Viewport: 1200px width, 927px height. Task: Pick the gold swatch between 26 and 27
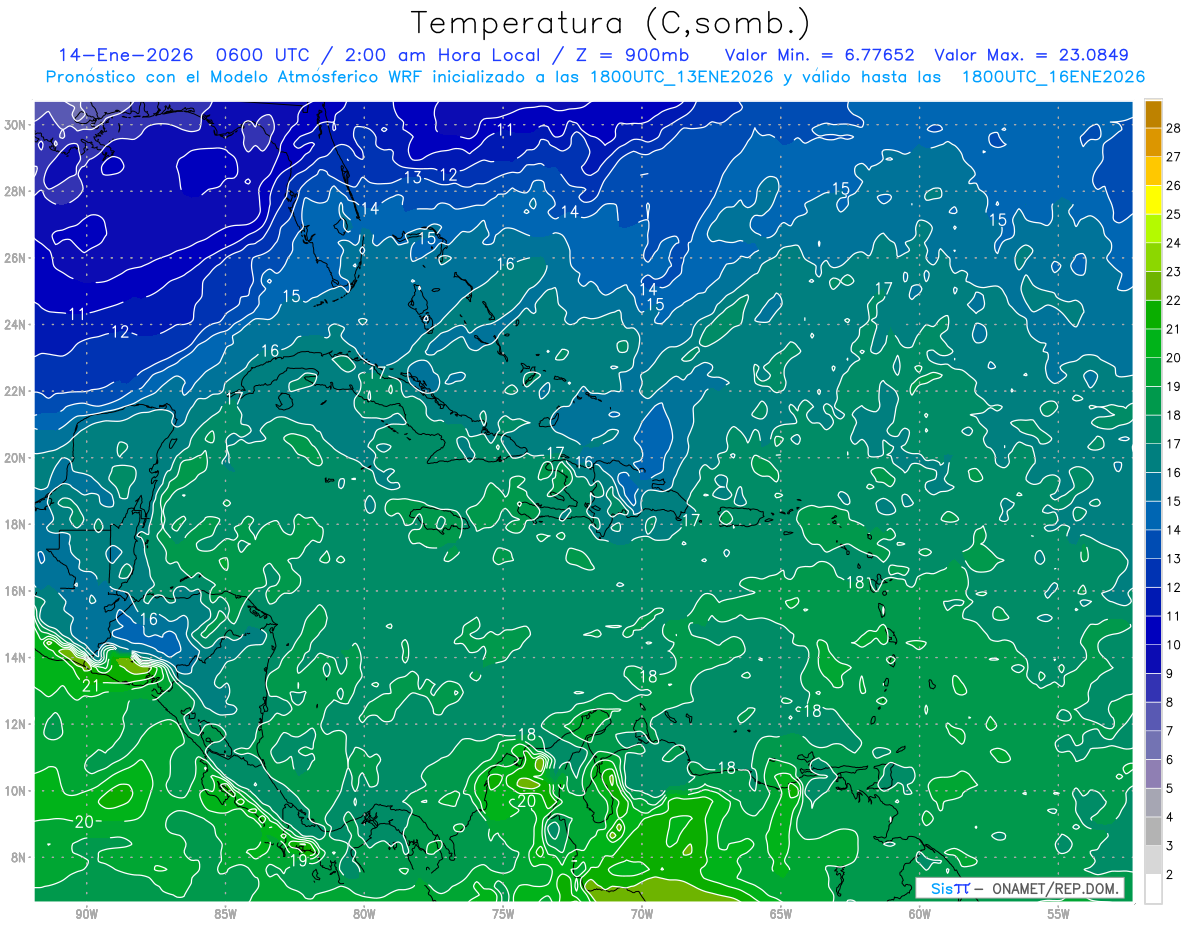pos(1154,172)
